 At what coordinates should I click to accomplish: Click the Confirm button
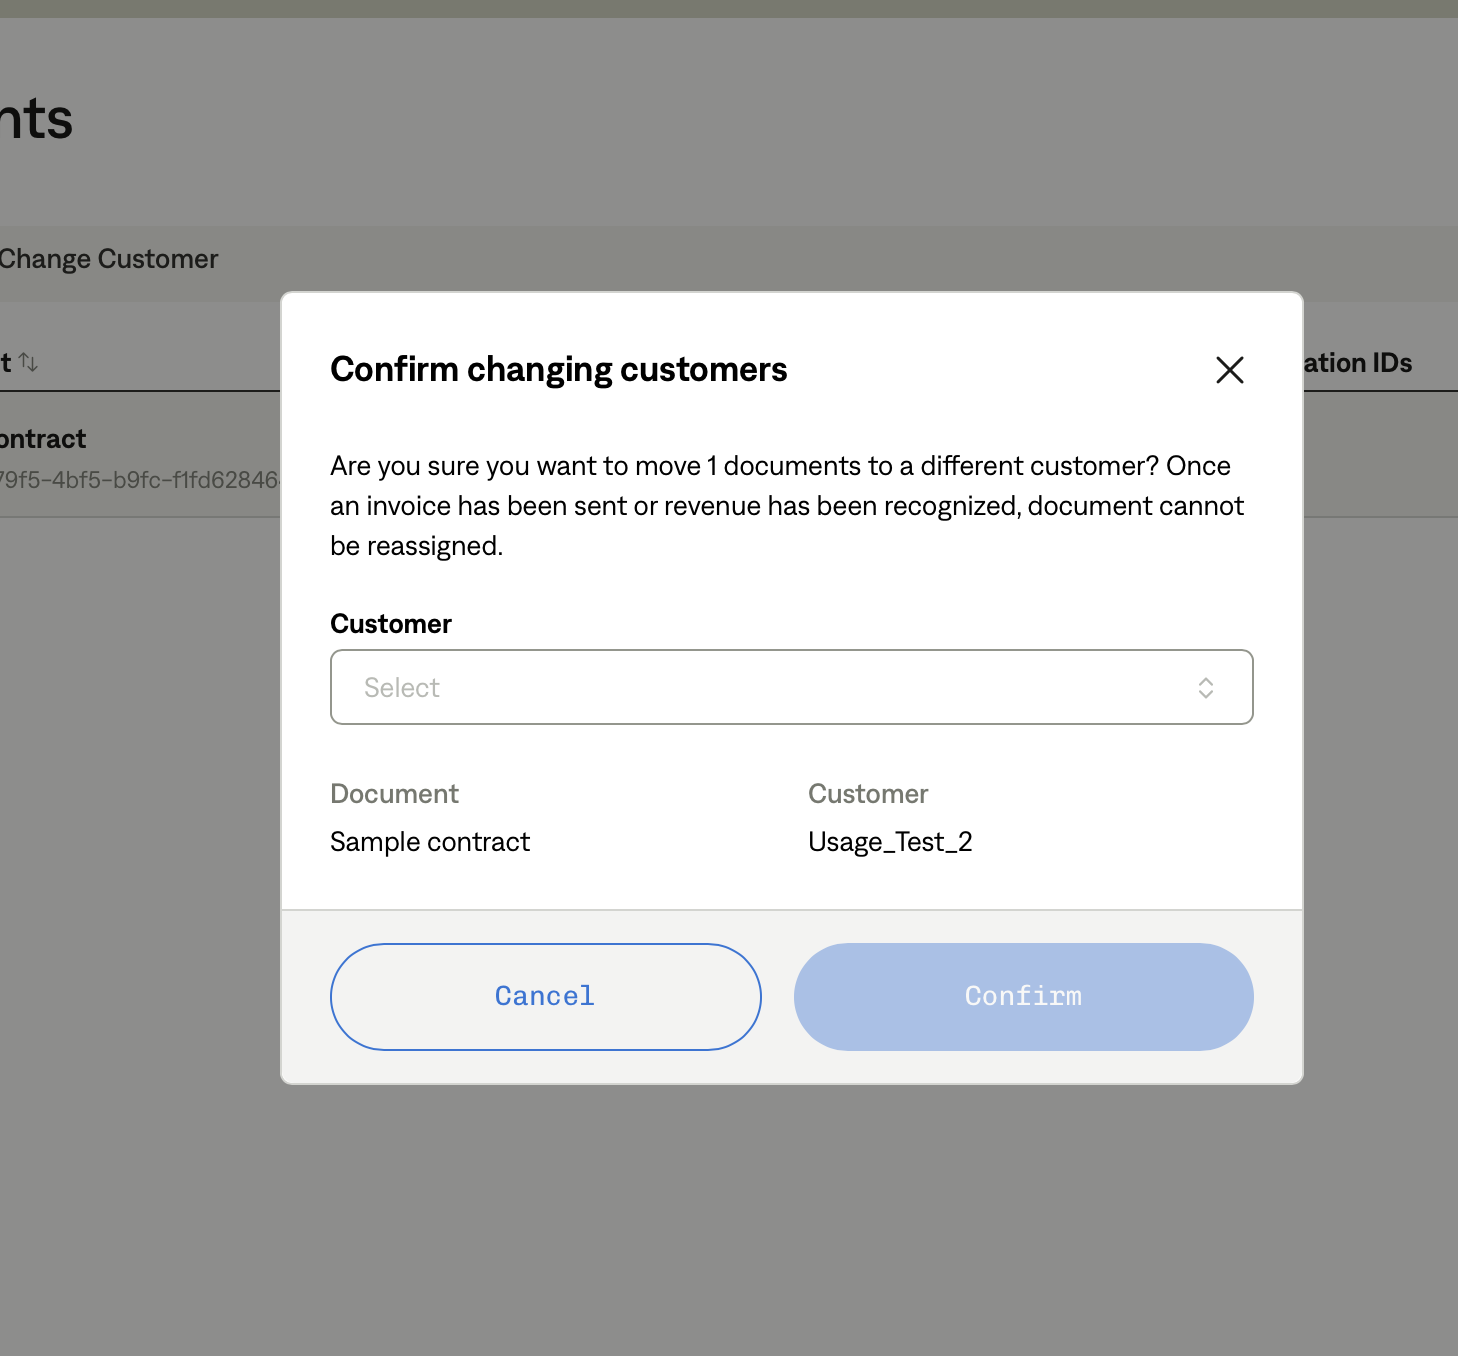coord(1023,996)
